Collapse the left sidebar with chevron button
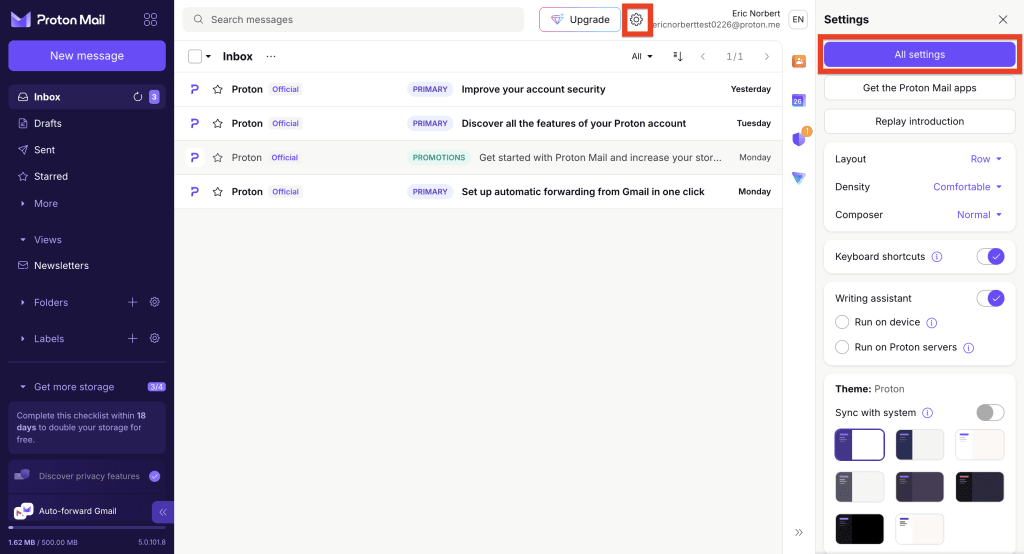The image size is (1024, 554). coord(163,512)
